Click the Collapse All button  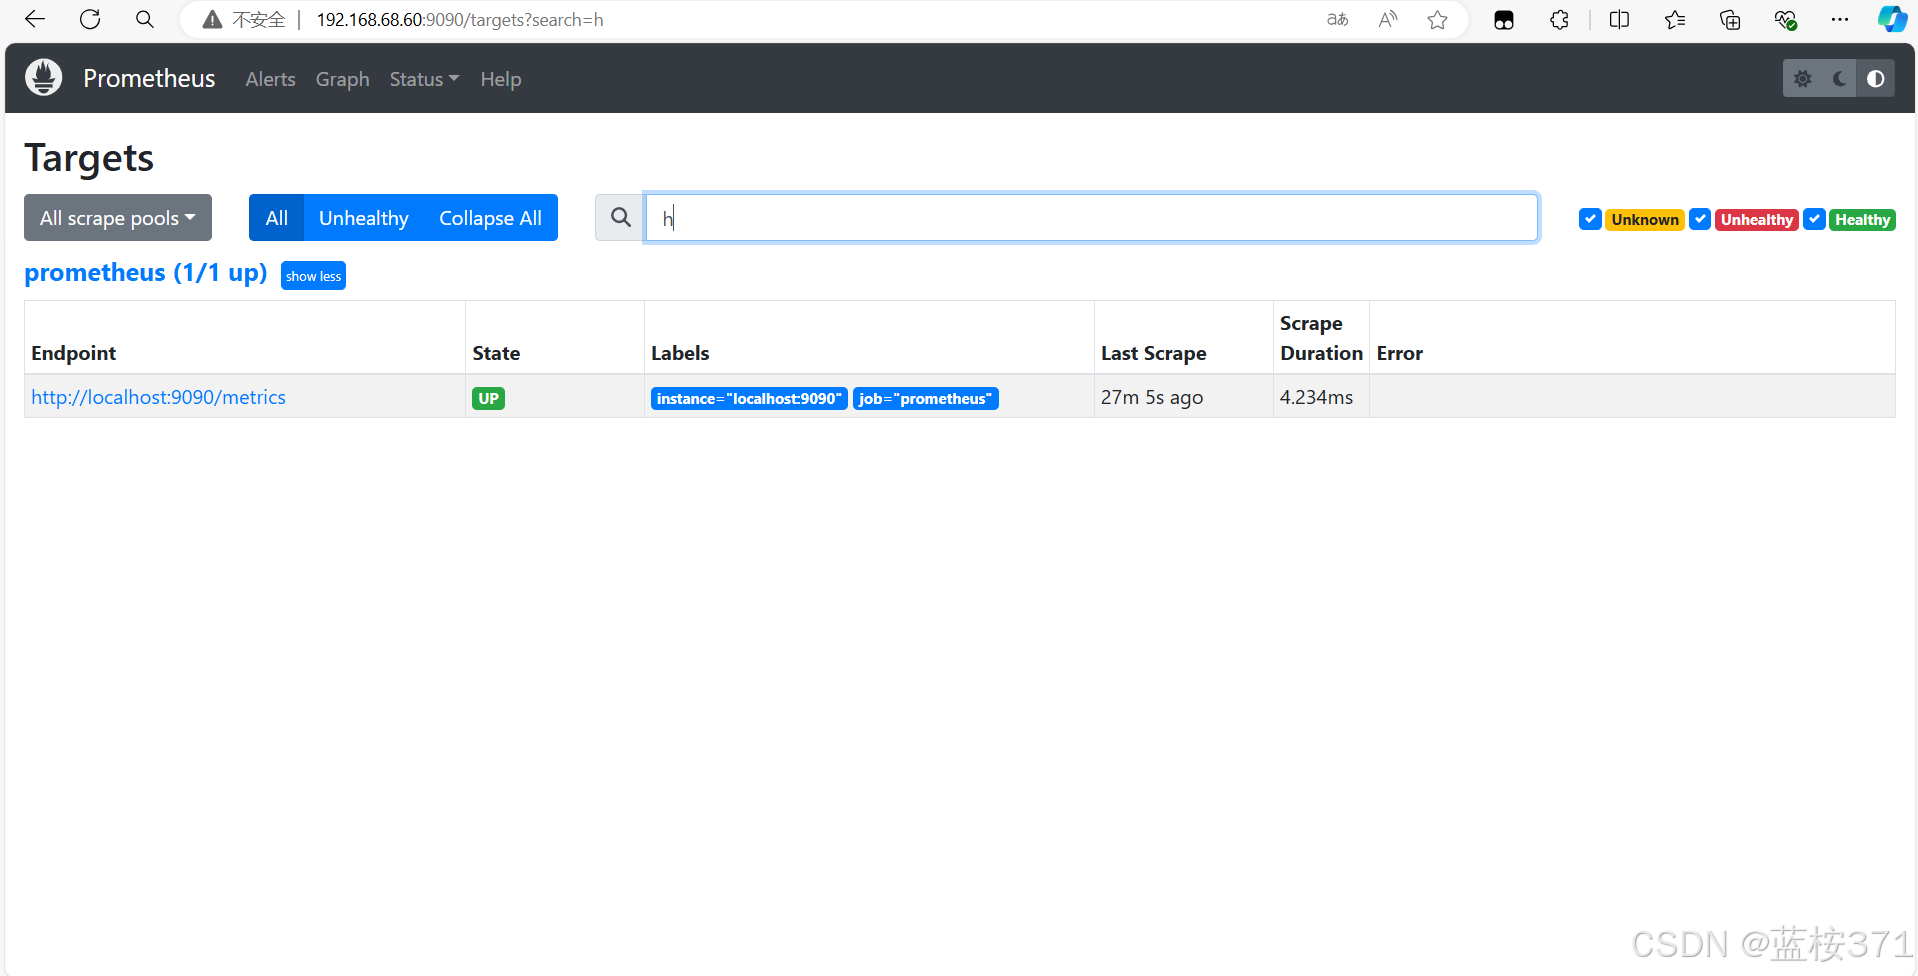point(490,217)
